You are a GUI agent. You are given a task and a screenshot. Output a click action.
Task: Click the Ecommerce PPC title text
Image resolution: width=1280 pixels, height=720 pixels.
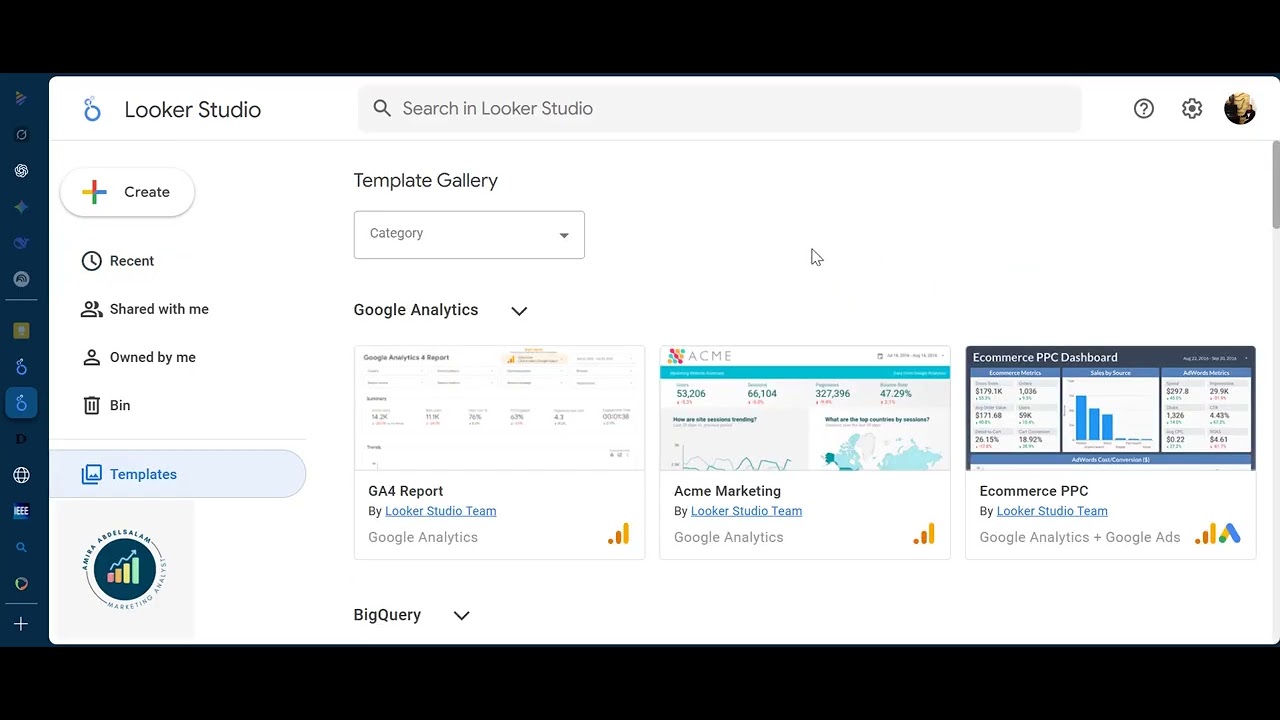[x=1034, y=491]
